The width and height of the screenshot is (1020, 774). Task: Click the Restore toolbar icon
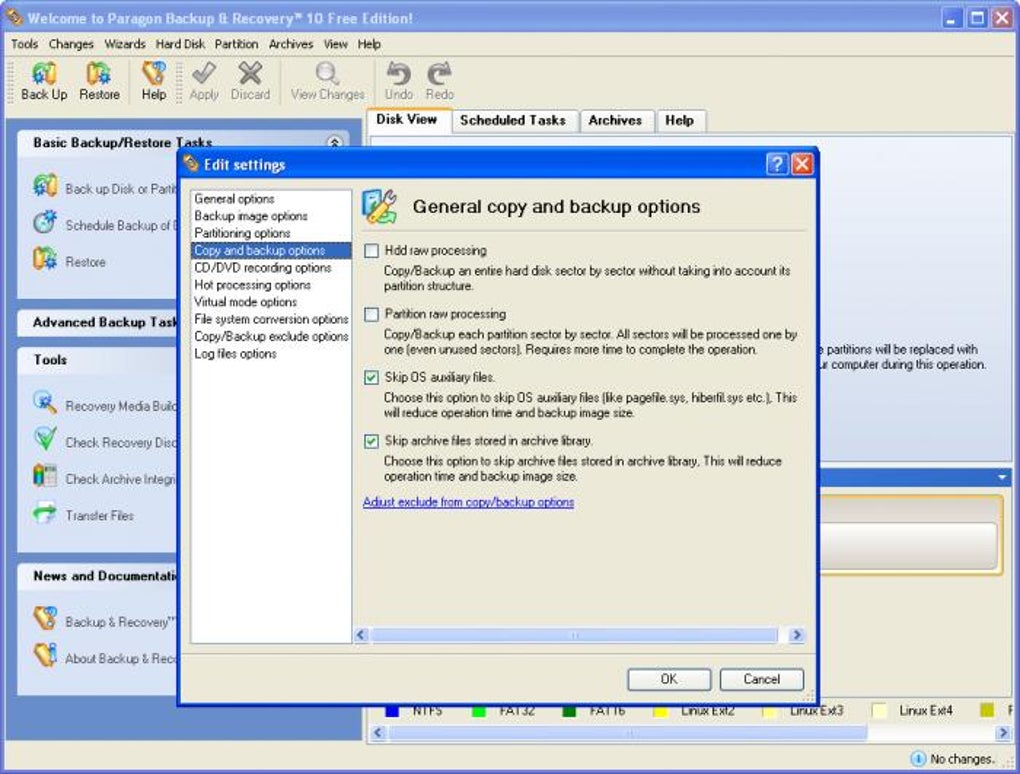pos(99,73)
